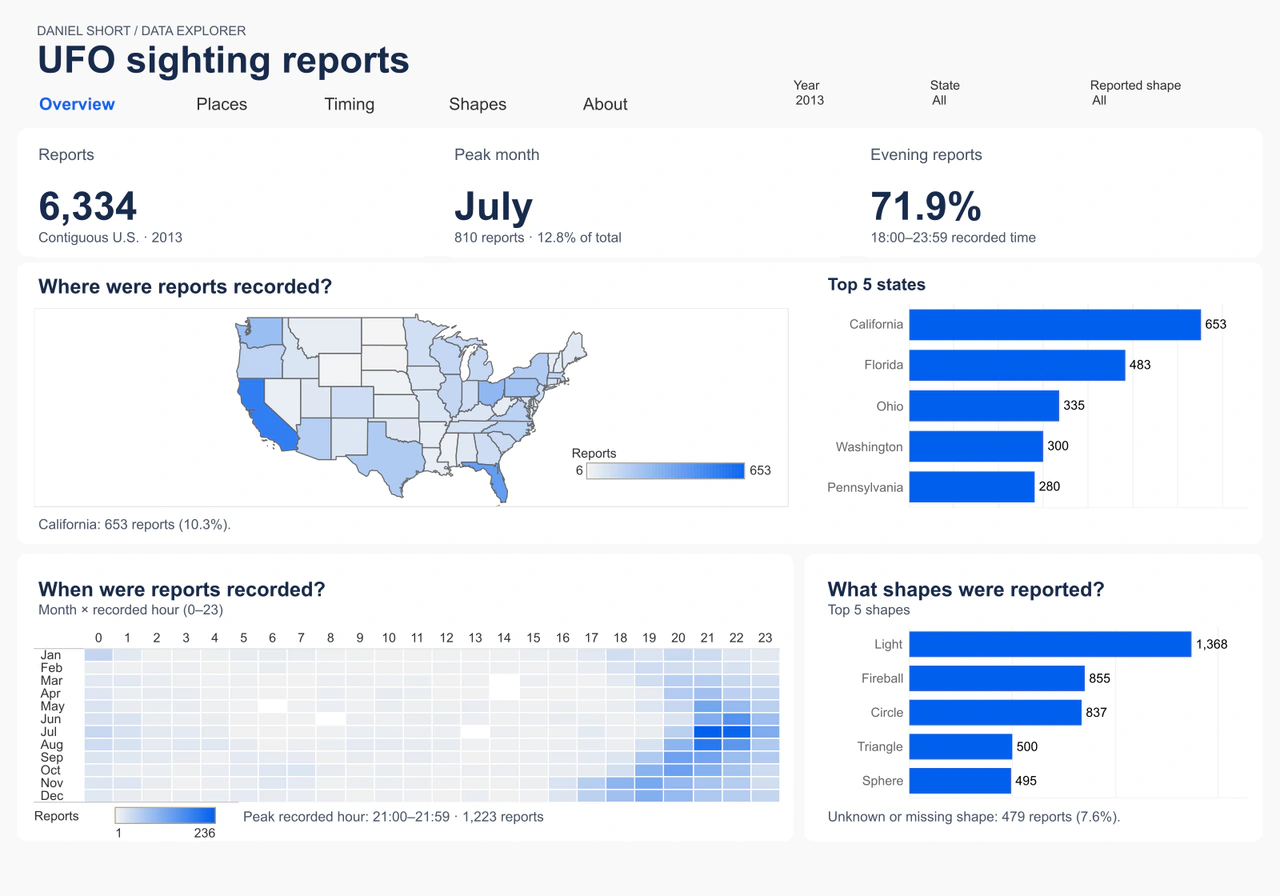Click '810 reports · 12.8% of total' text
The height and width of the screenshot is (896, 1280).
pos(538,238)
